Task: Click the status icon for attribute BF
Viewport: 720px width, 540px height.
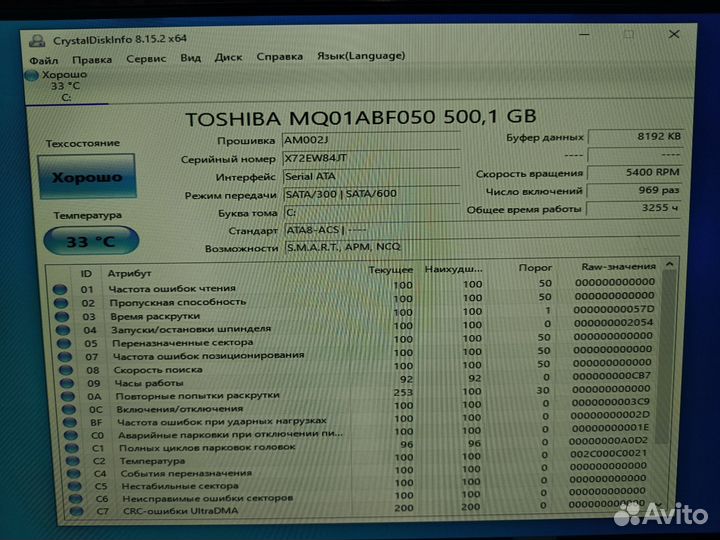Action: tap(70, 422)
